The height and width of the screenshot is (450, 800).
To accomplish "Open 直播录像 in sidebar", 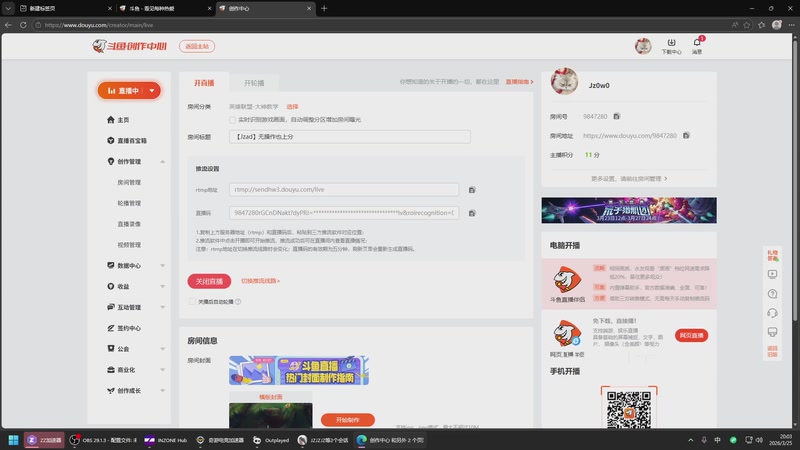I will pyautogui.click(x=129, y=224).
